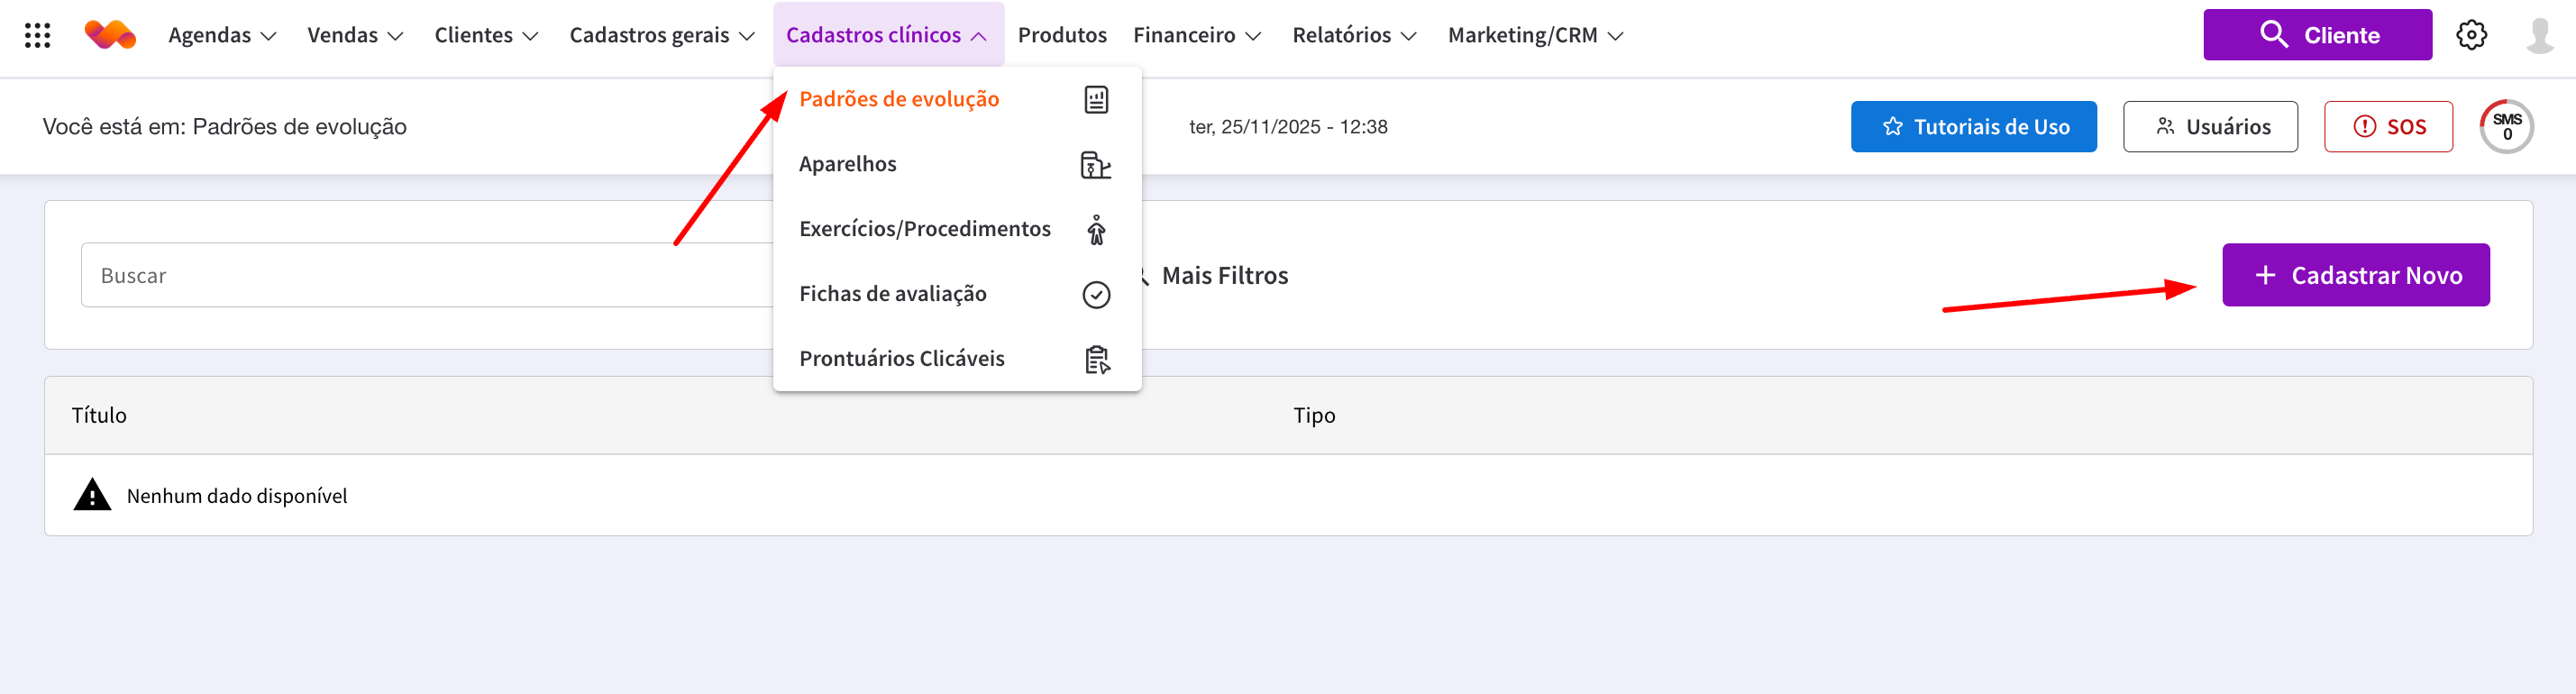
Task: Expand the Agendas dropdown menu
Action: 222,35
